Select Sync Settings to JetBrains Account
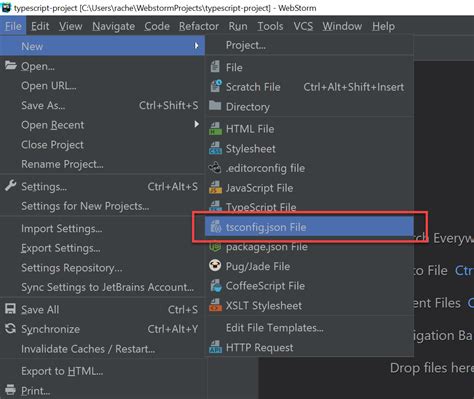The height and width of the screenshot is (399, 474). pos(107,287)
